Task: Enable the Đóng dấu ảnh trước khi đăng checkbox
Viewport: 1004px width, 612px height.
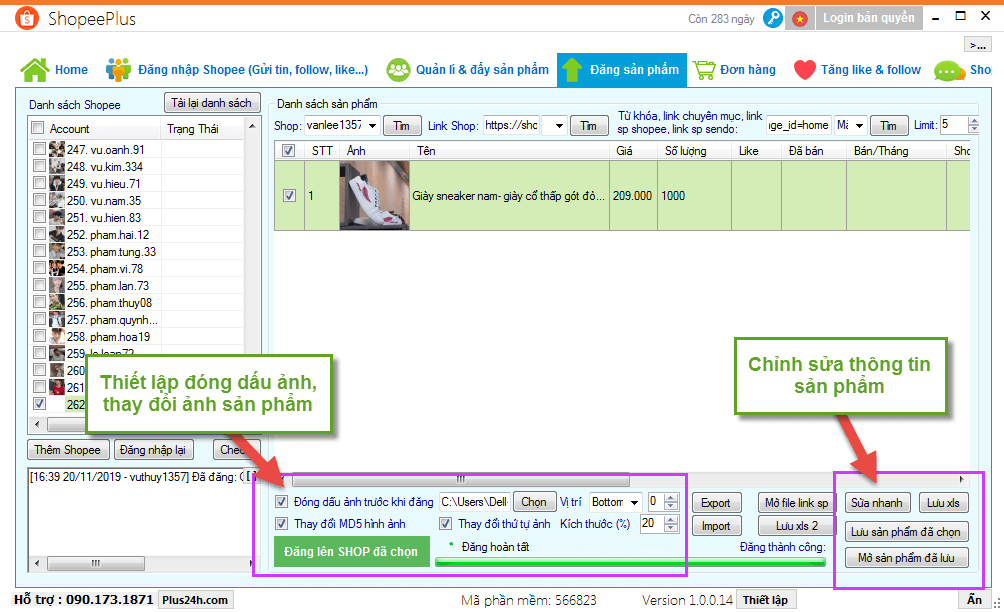Action: [x=283, y=501]
